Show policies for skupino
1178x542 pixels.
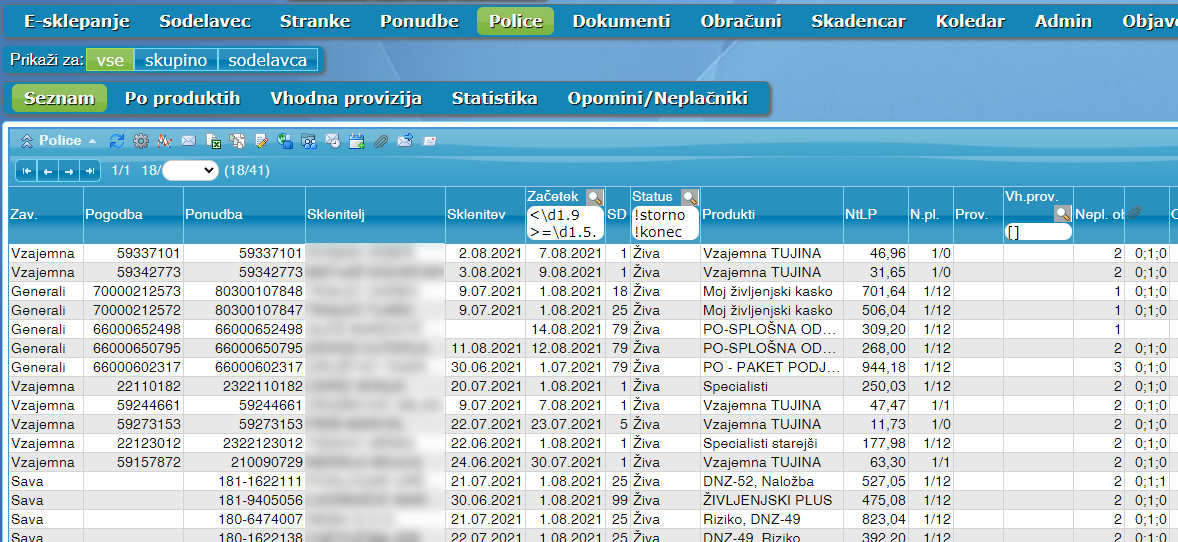(x=176, y=60)
